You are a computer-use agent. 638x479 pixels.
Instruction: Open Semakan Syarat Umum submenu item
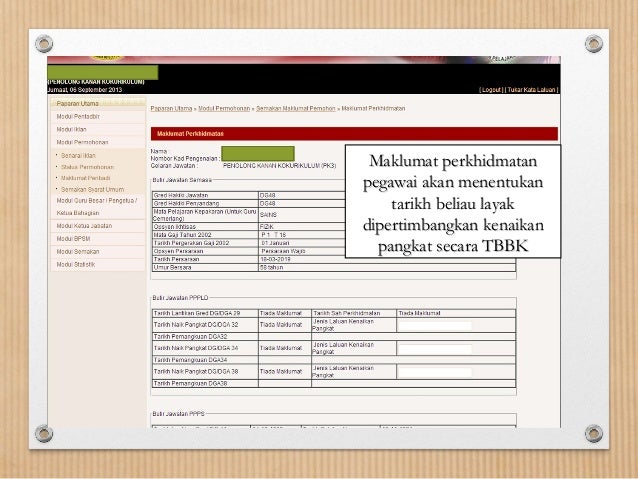[92, 190]
